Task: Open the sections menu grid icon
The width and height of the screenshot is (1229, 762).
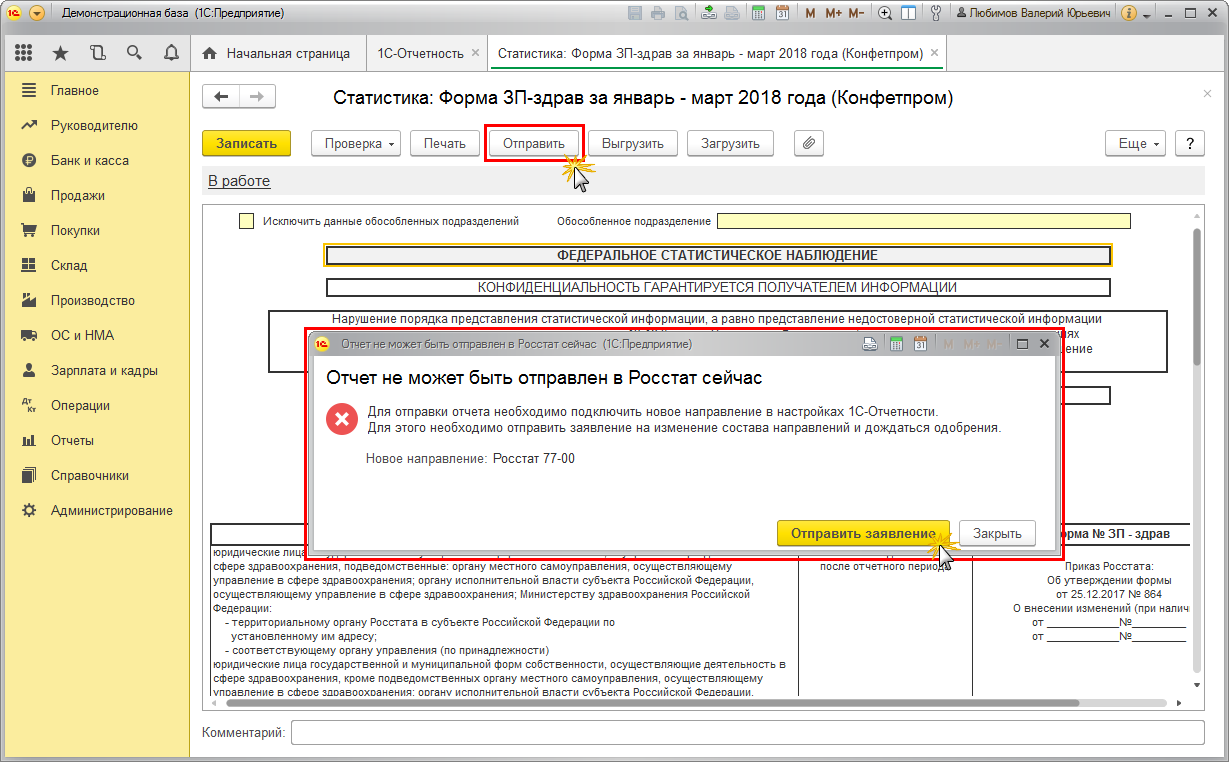Action: 23,53
